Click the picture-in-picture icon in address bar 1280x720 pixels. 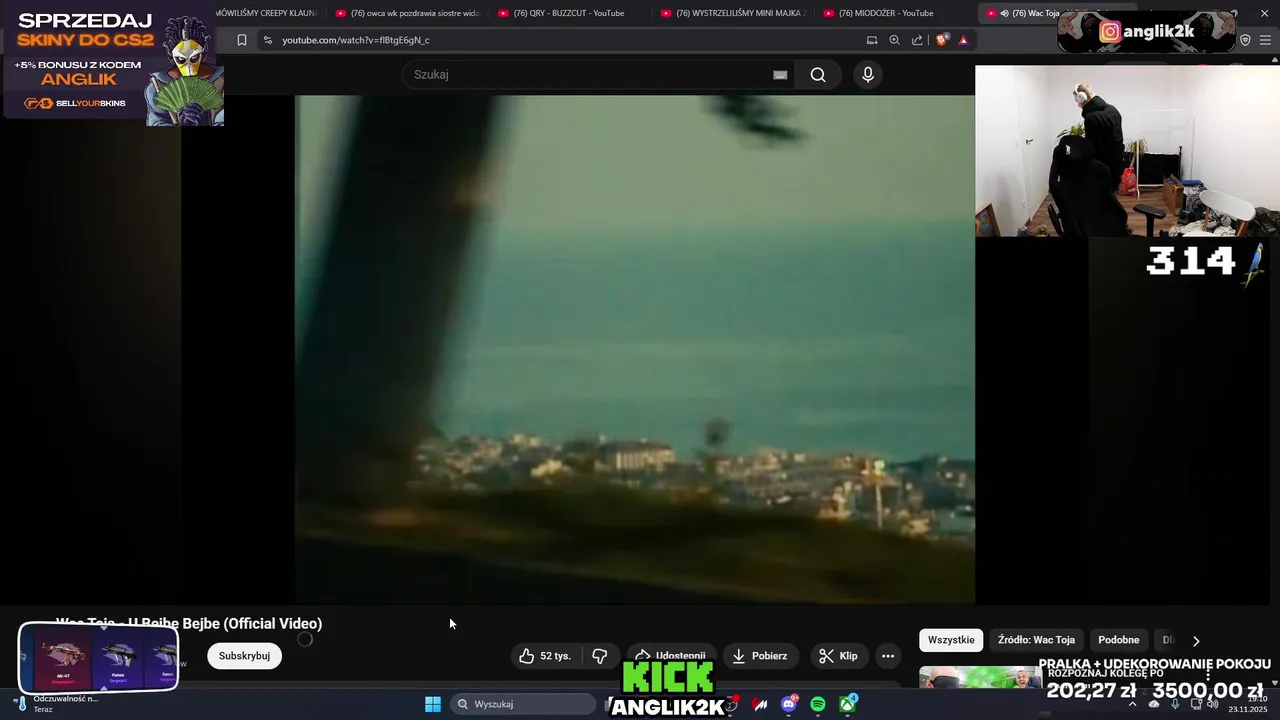coord(872,40)
